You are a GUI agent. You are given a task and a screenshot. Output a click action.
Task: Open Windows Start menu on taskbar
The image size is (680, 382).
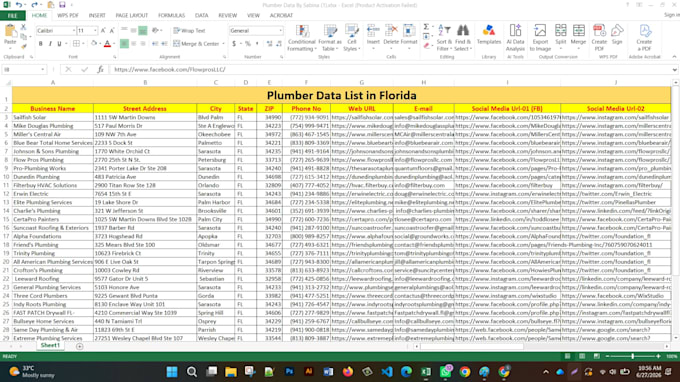[x=172, y=372]
